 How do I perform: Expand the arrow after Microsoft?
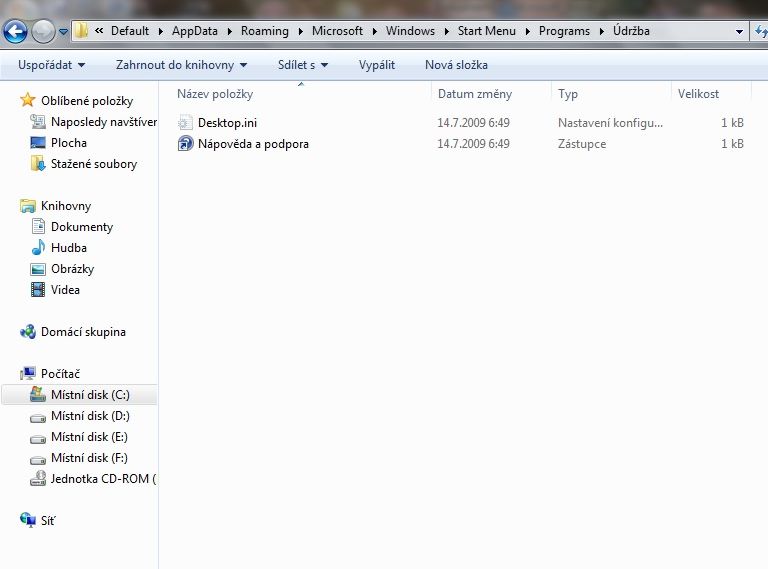coord(375,31)
